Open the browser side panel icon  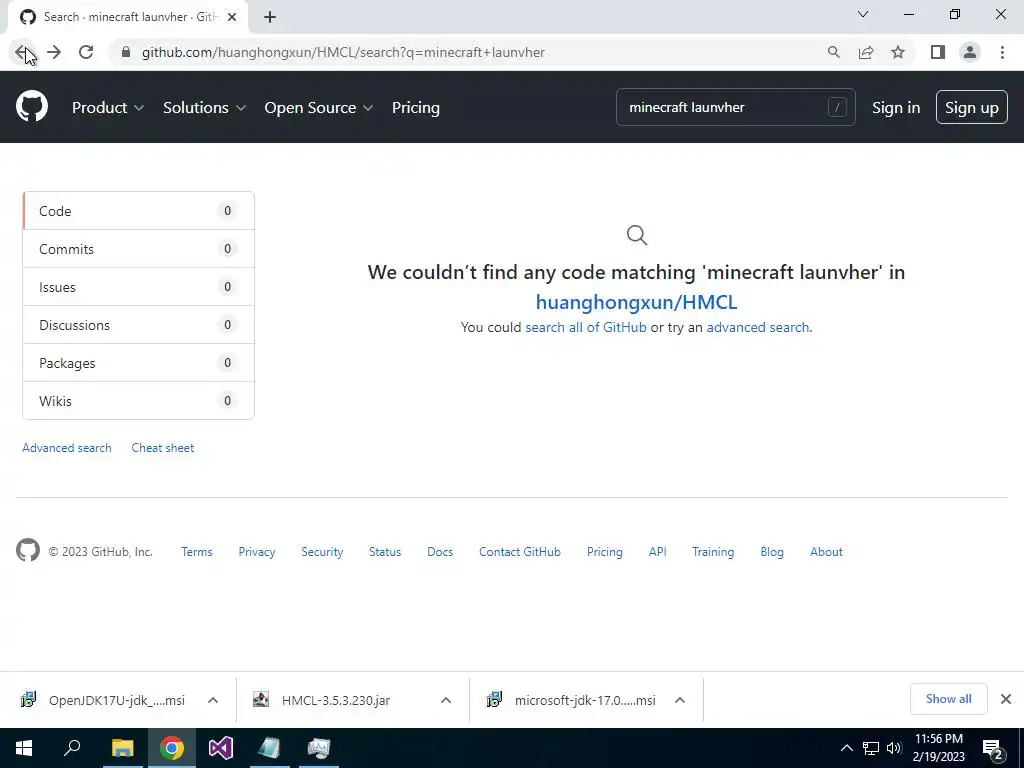(x=938, y=52)
